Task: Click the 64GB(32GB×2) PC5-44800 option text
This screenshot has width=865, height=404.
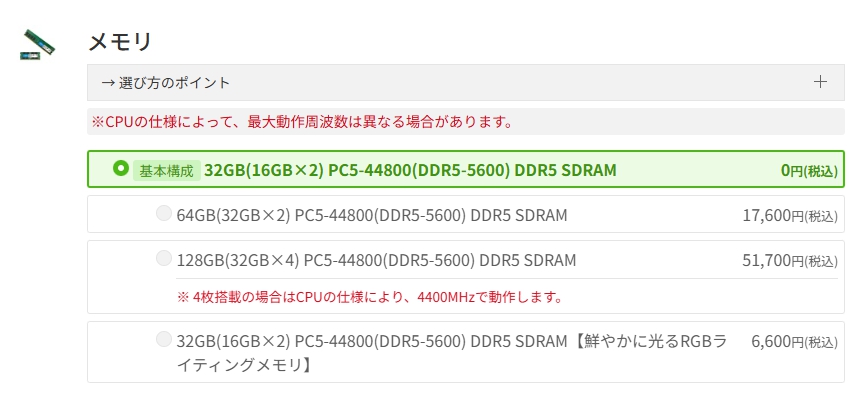Action: point(371,214)
